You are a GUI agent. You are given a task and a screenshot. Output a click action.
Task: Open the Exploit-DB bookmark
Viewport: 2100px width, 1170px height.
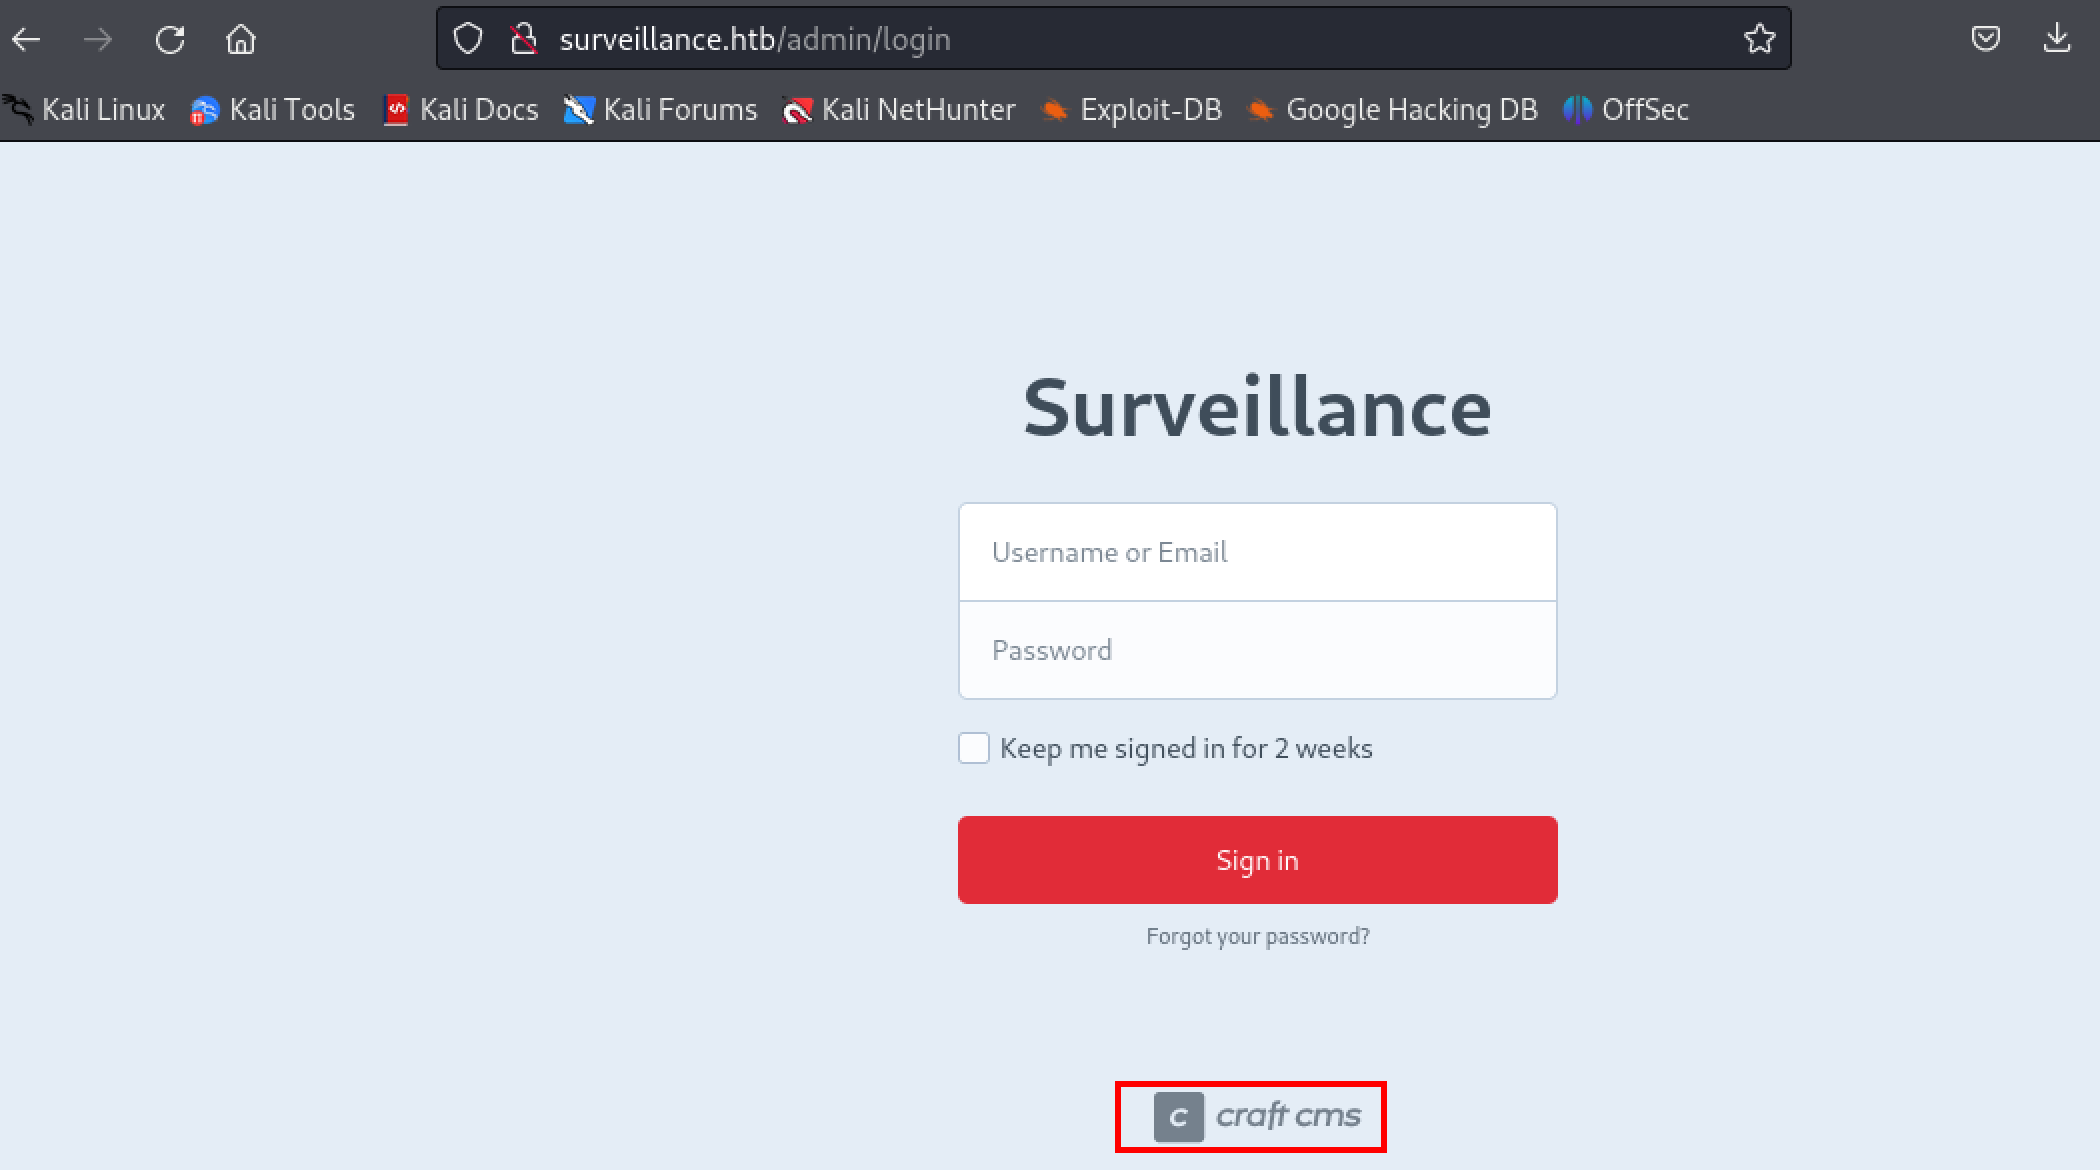(1132, 109)
